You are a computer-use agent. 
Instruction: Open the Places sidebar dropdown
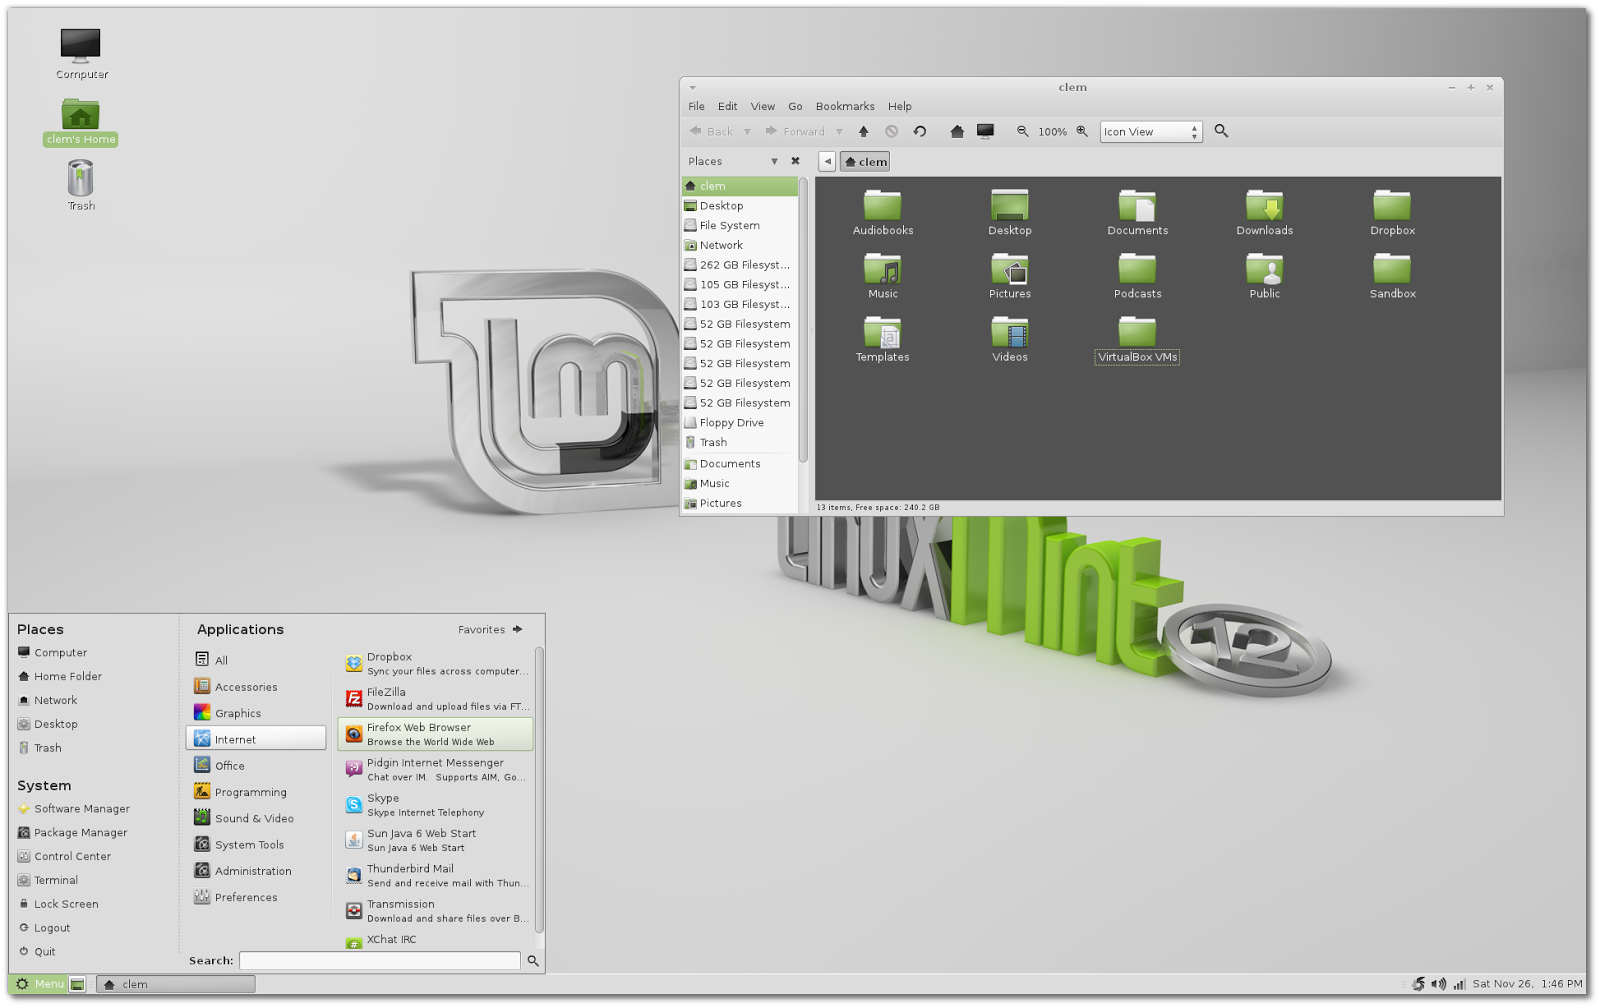(774, 161)
